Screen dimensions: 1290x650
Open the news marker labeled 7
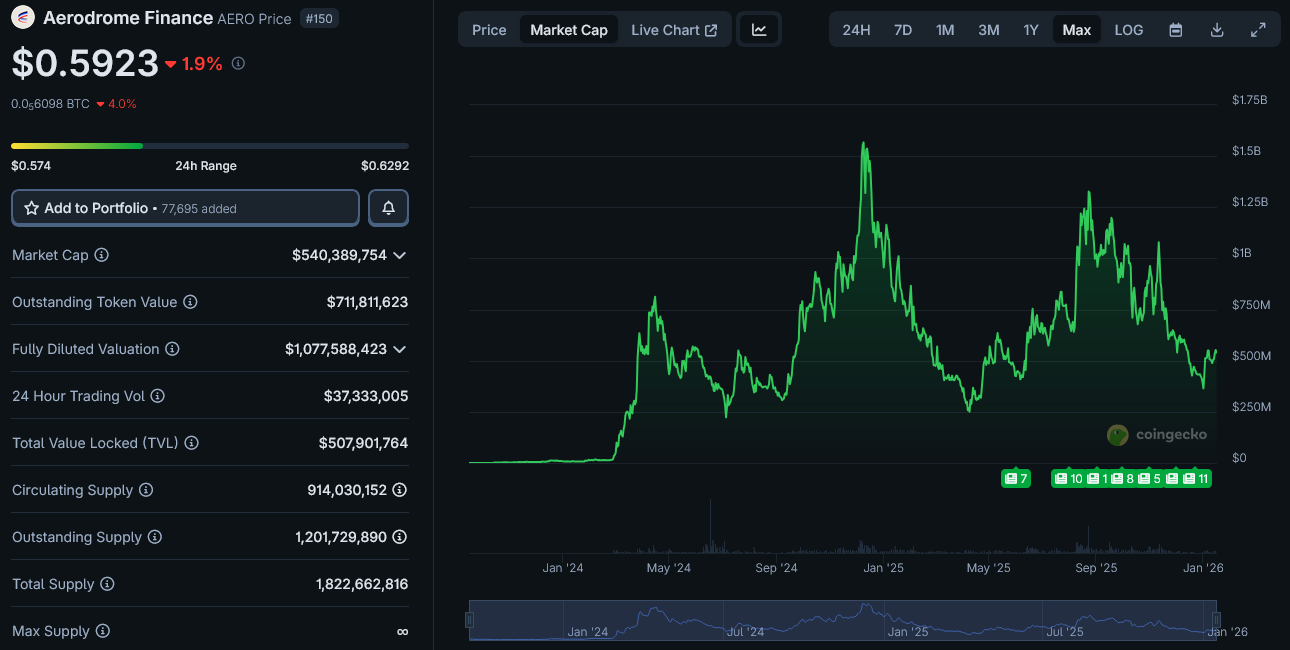click(1016, 479)
